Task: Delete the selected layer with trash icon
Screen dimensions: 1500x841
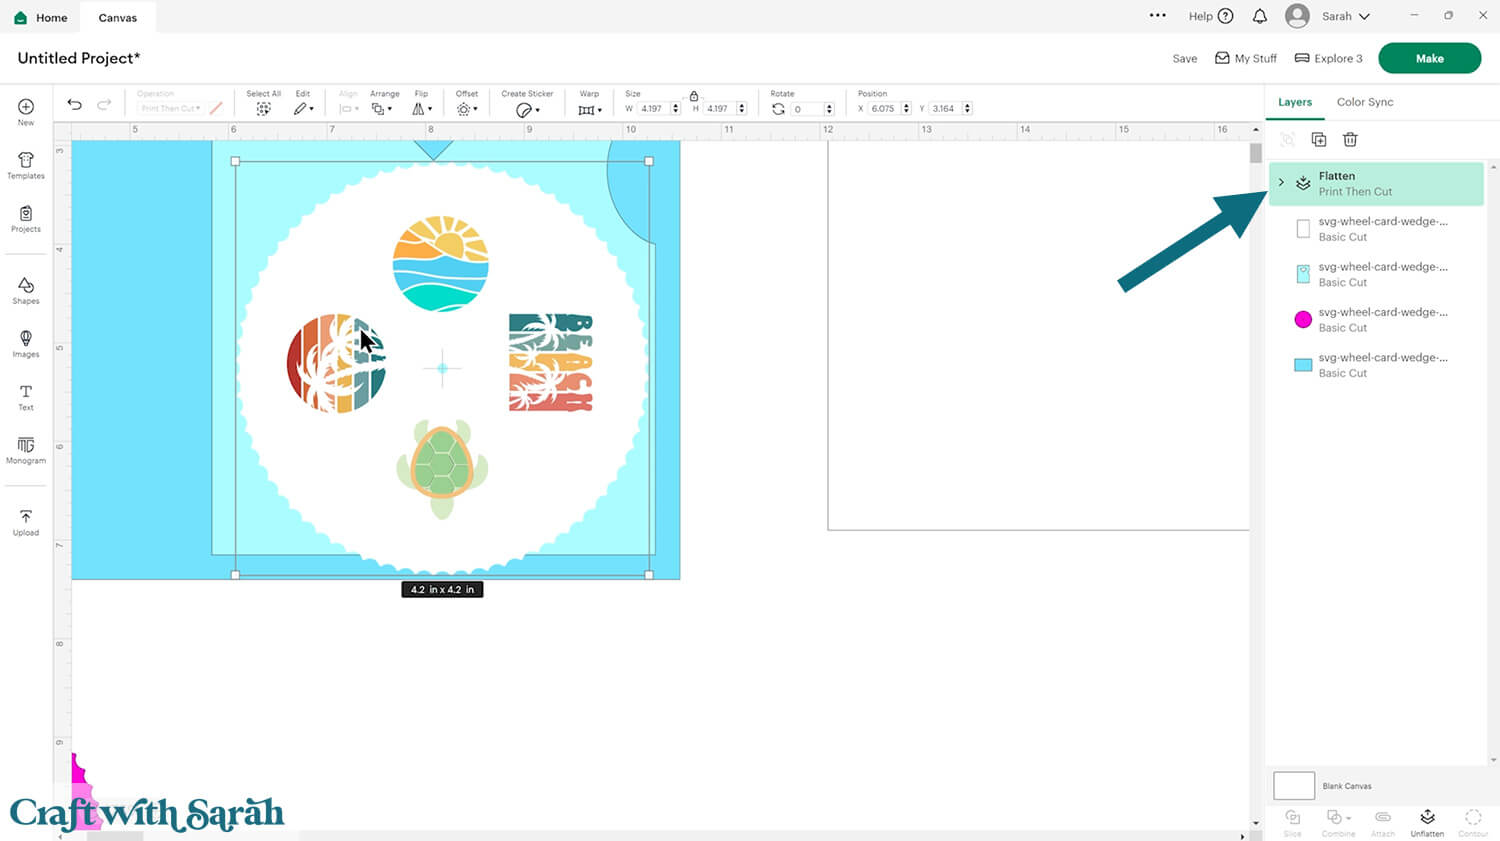Action: (x=1350, y=140)
